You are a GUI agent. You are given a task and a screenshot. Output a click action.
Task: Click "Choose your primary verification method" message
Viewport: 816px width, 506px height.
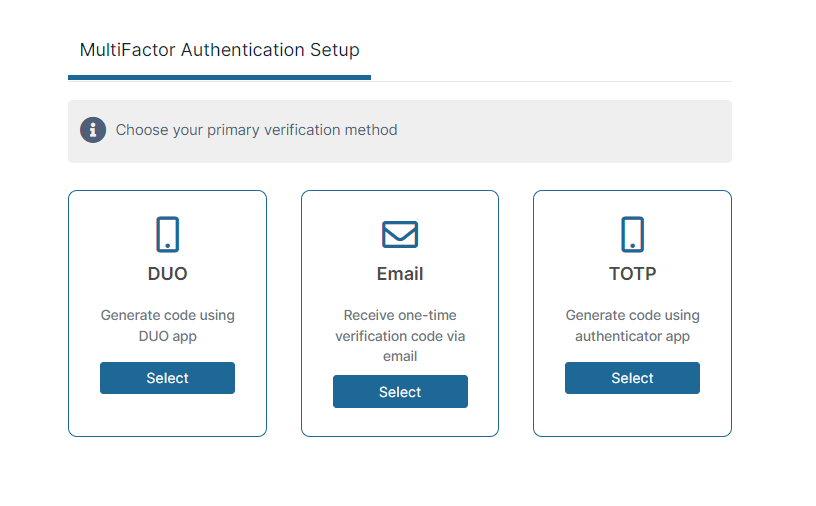[x=256, y=130]
